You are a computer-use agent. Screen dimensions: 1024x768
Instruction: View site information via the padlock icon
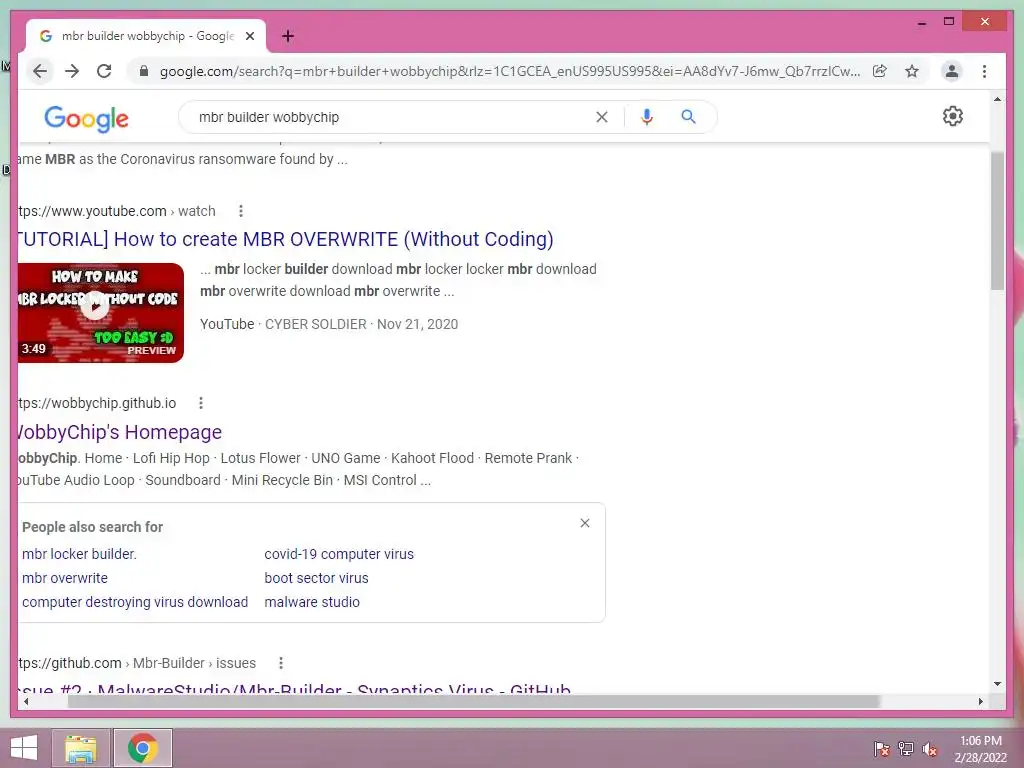pyautogui.click(x=144, y=71)
